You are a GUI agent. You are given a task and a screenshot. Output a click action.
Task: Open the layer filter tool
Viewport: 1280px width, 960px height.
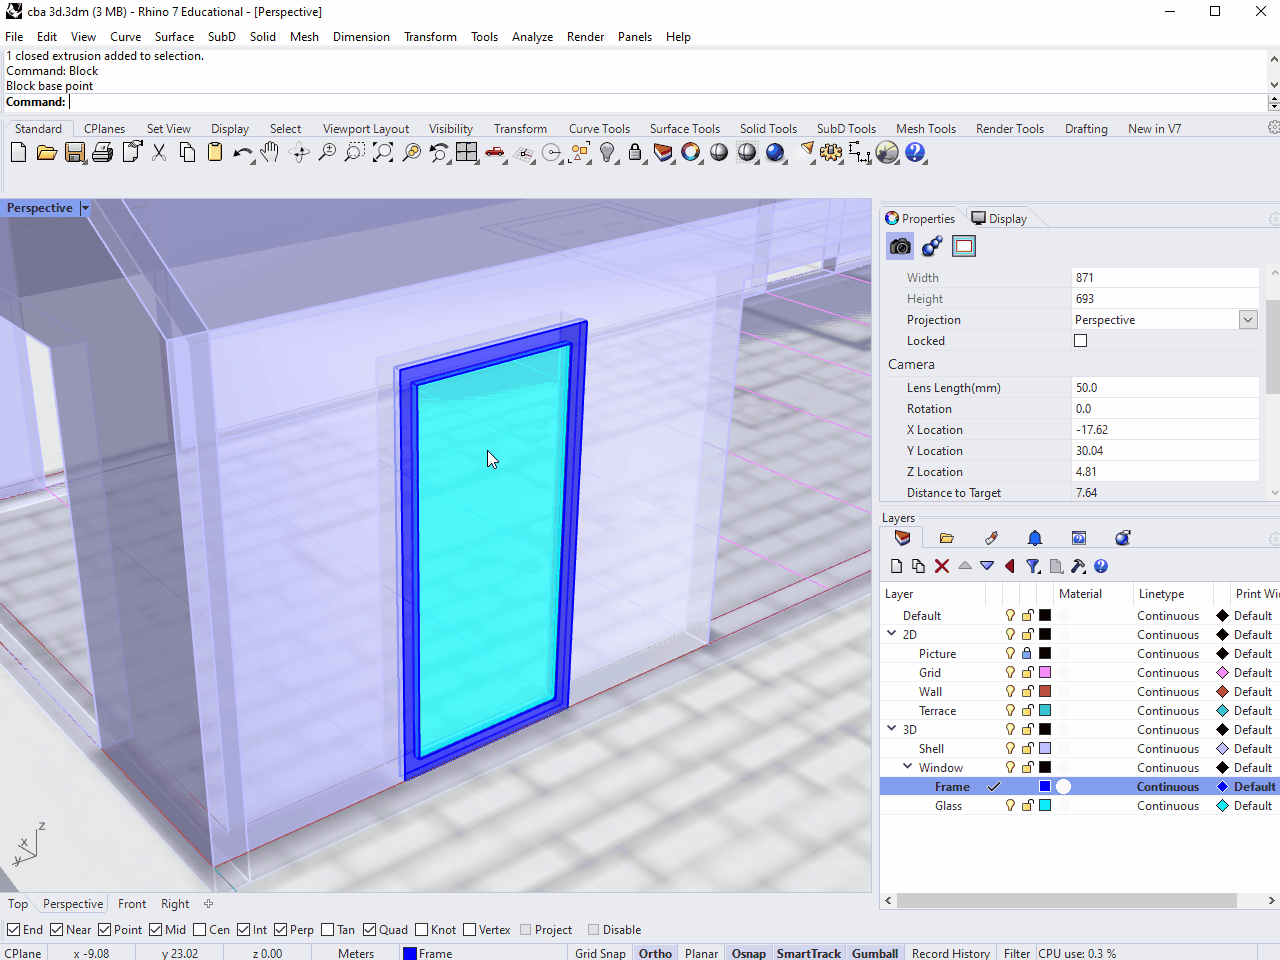pyautogui.click(x=1033, y=566)
